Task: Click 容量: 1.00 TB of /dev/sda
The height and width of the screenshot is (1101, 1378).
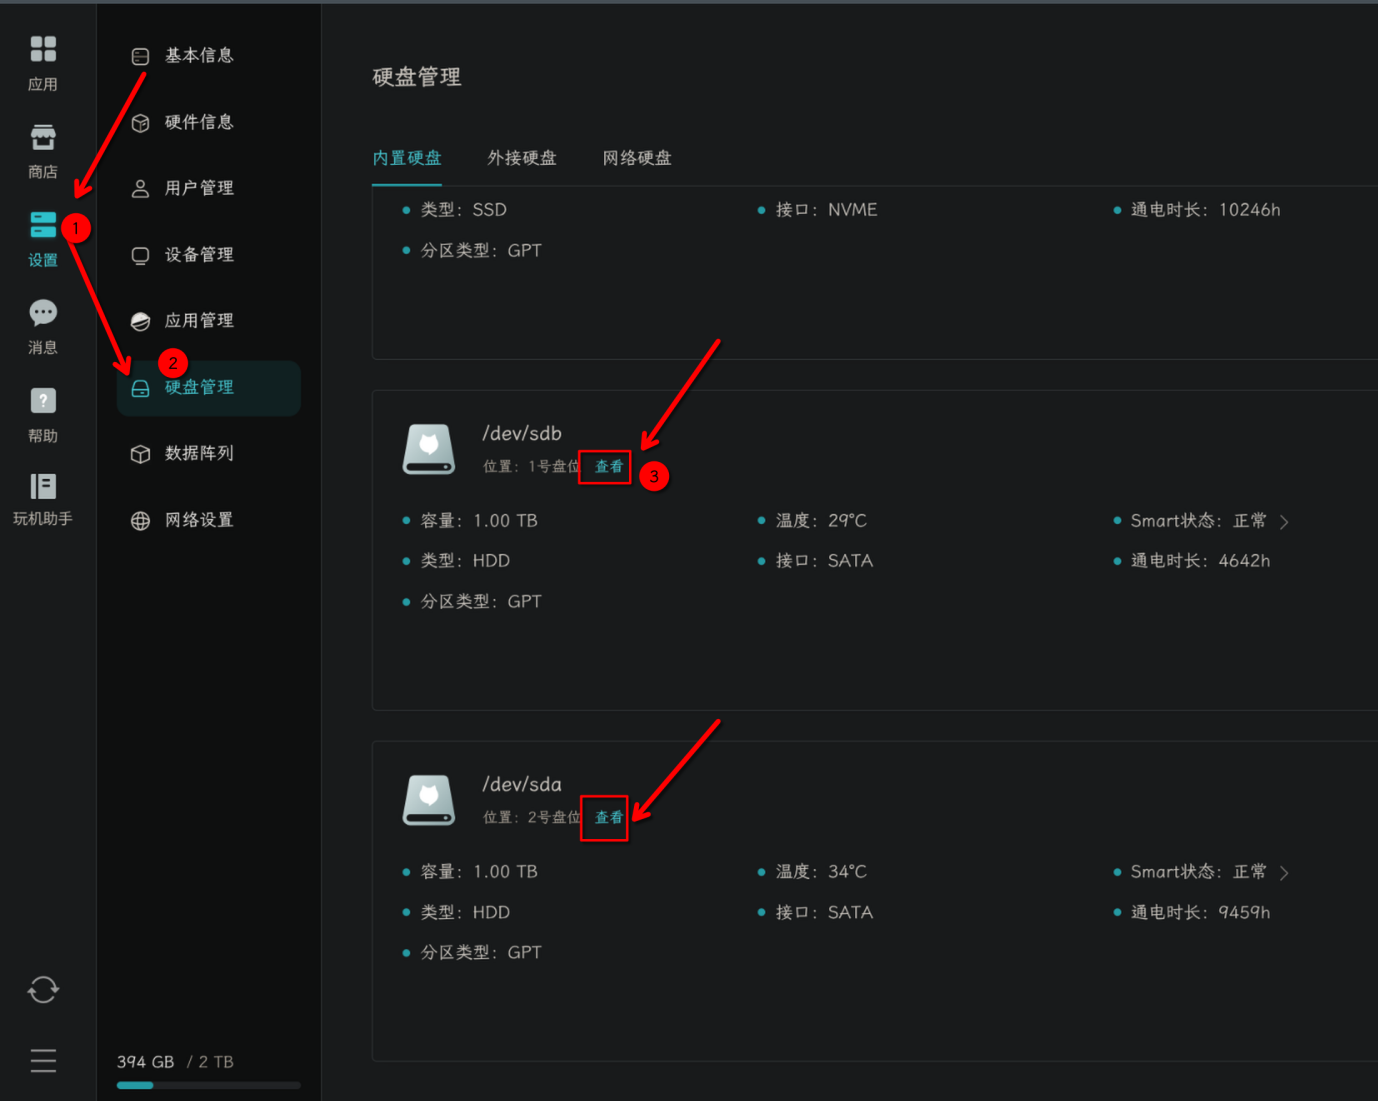Action: coord(479,871)
